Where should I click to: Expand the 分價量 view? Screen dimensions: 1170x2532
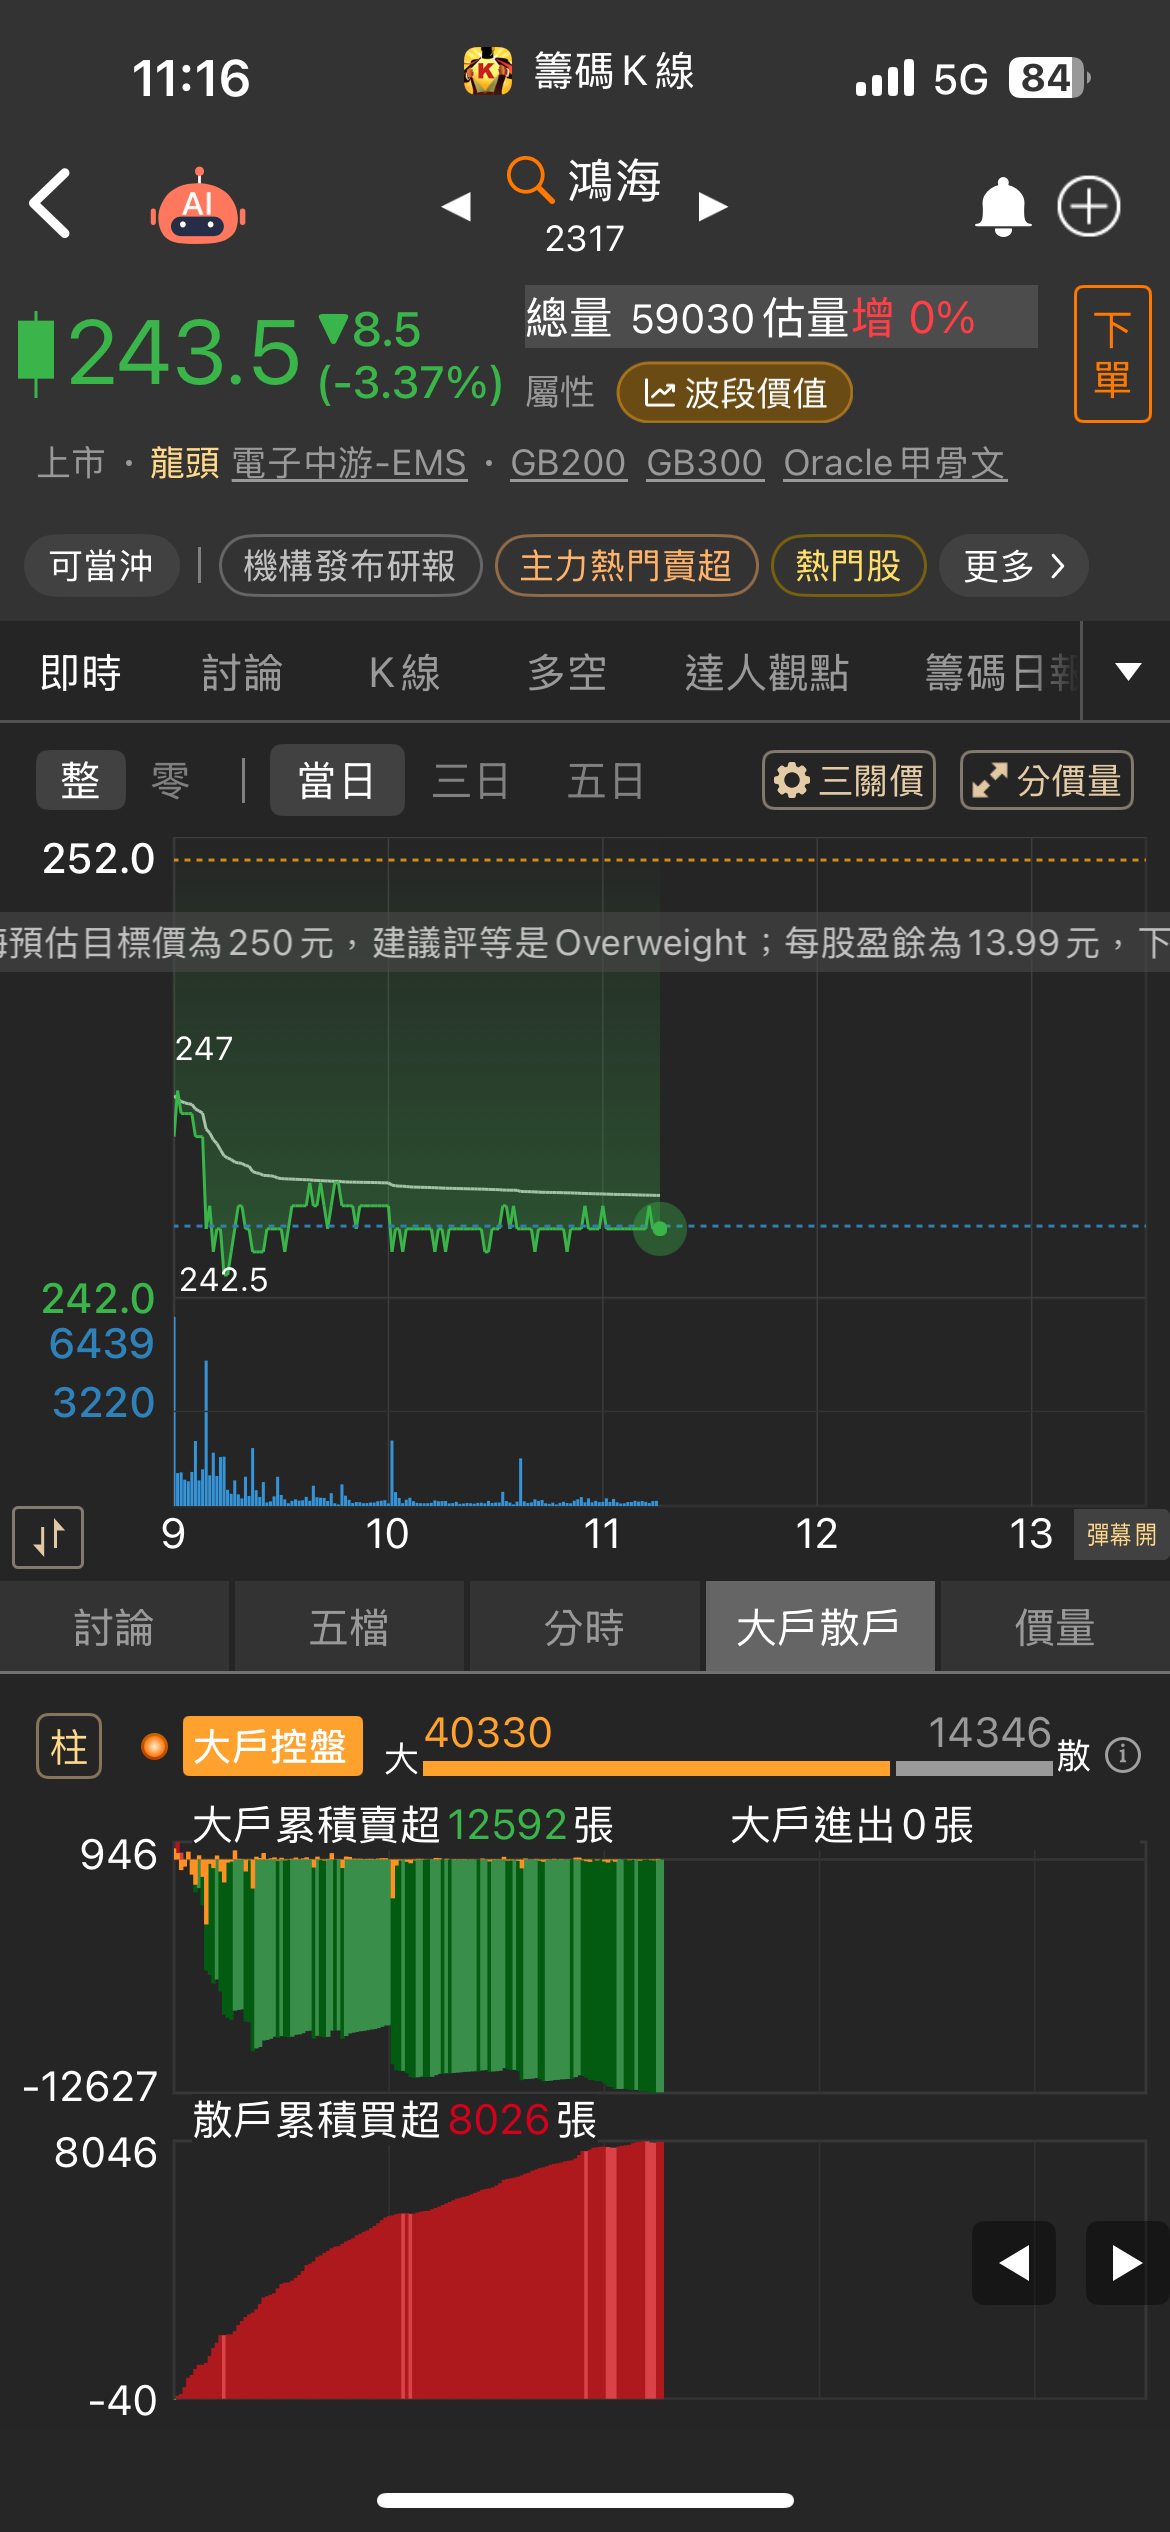[x=1047, y=780]
